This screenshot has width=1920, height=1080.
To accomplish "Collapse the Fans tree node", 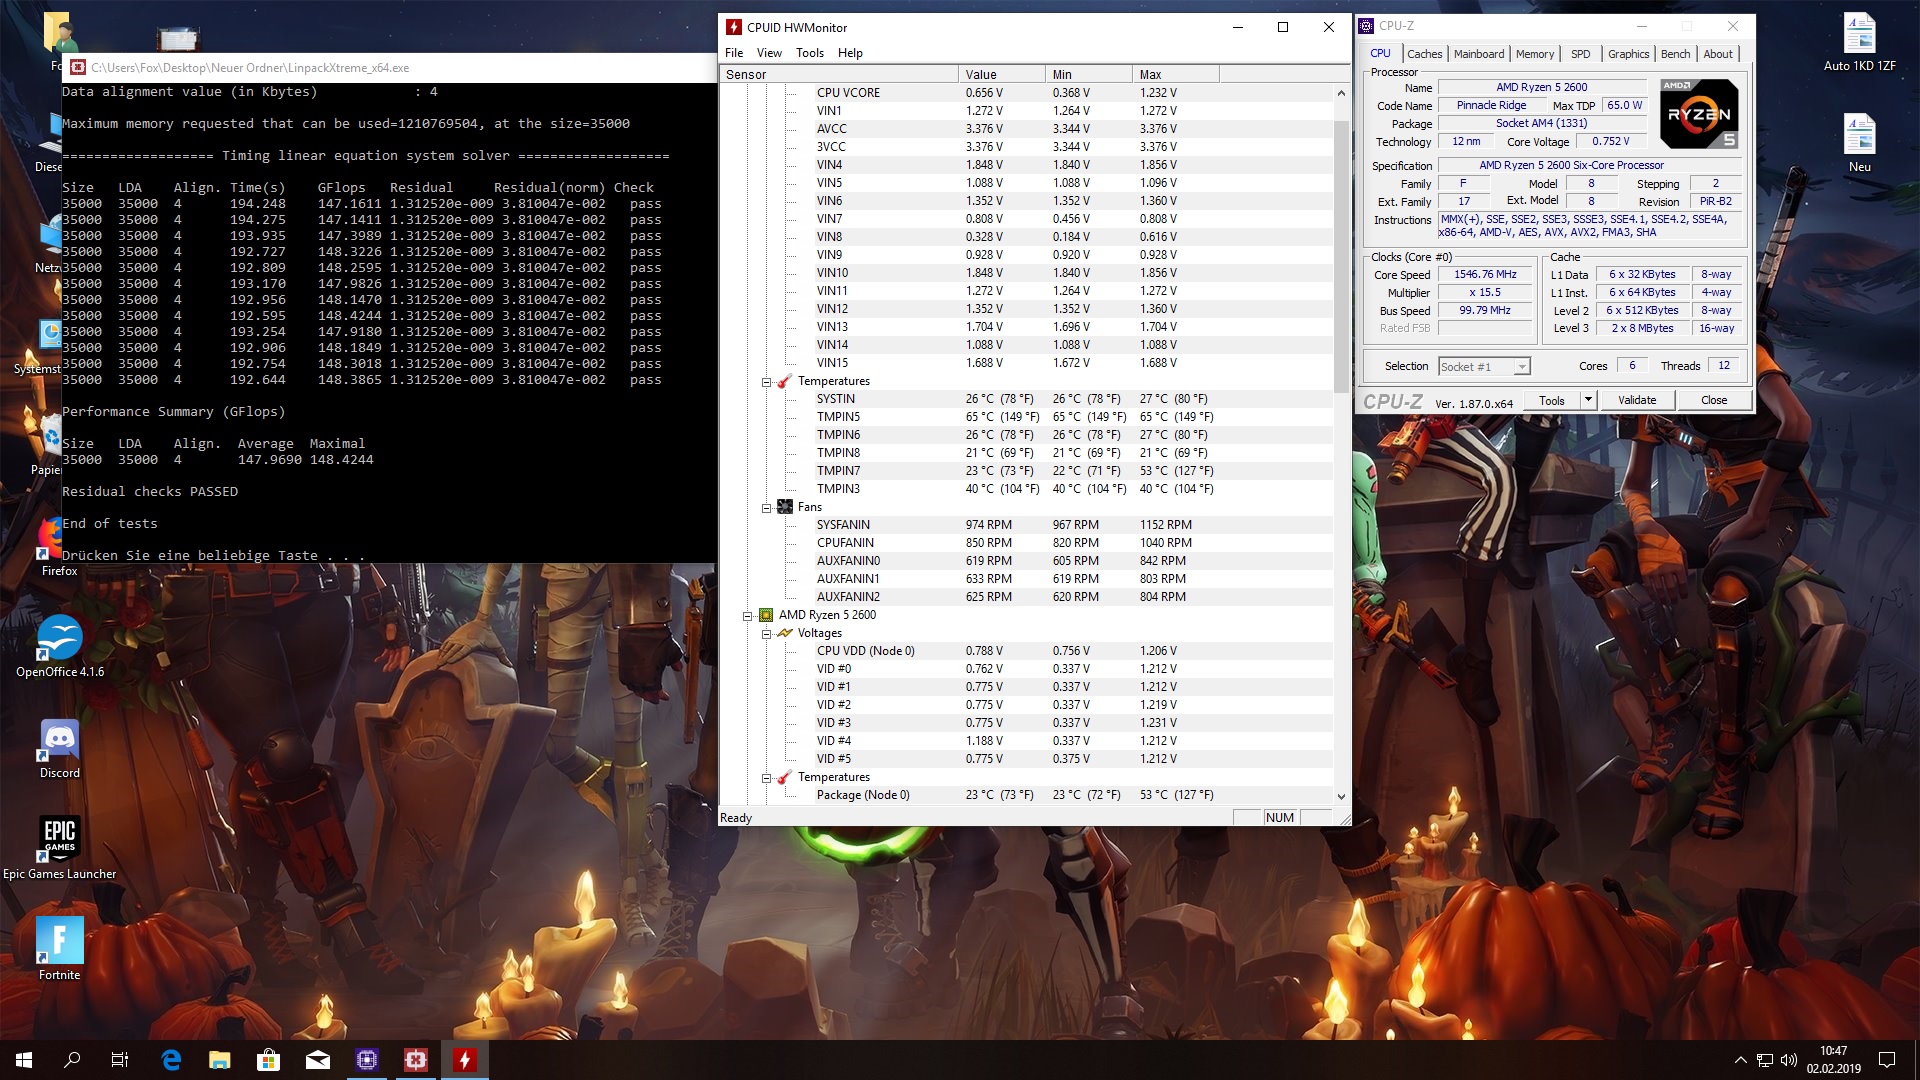I will [x=767, y=508].
